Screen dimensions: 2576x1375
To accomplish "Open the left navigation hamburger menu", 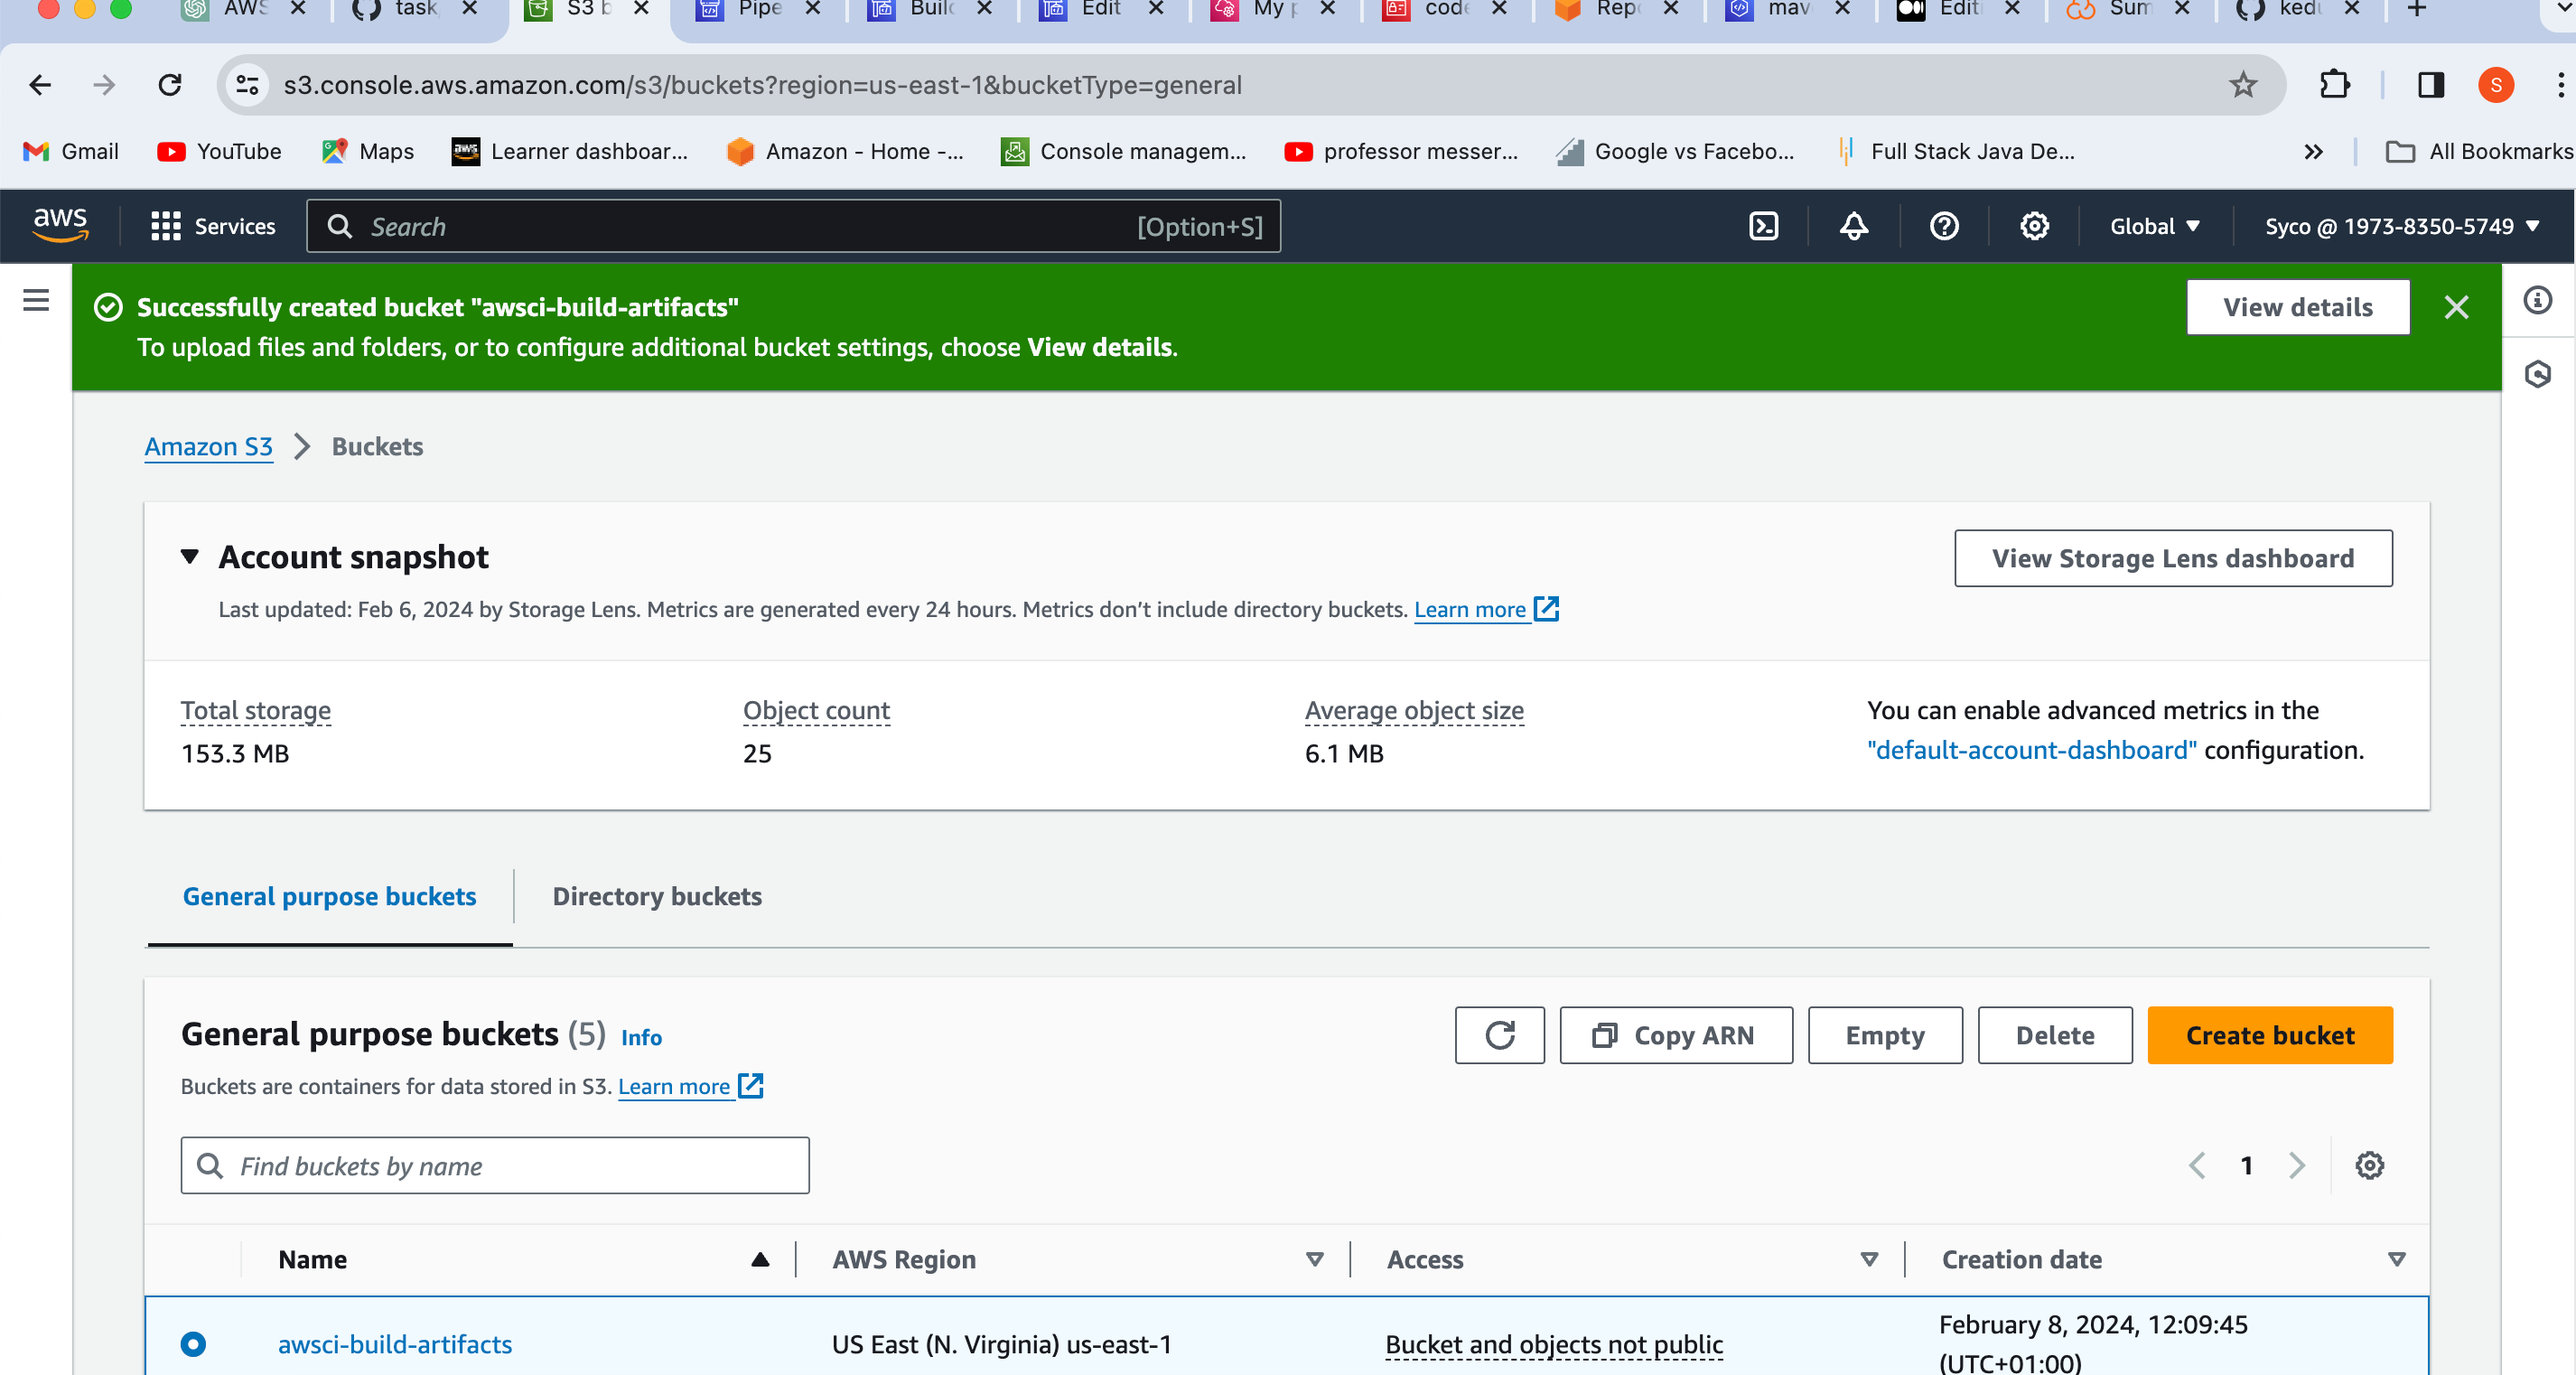I will (36, 300).
